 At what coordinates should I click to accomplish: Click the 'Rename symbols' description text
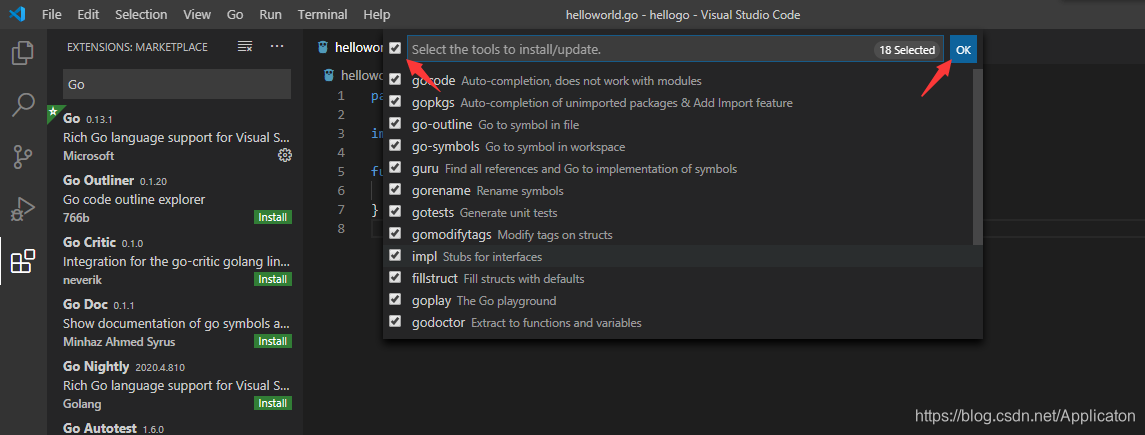tap(520, 191)
